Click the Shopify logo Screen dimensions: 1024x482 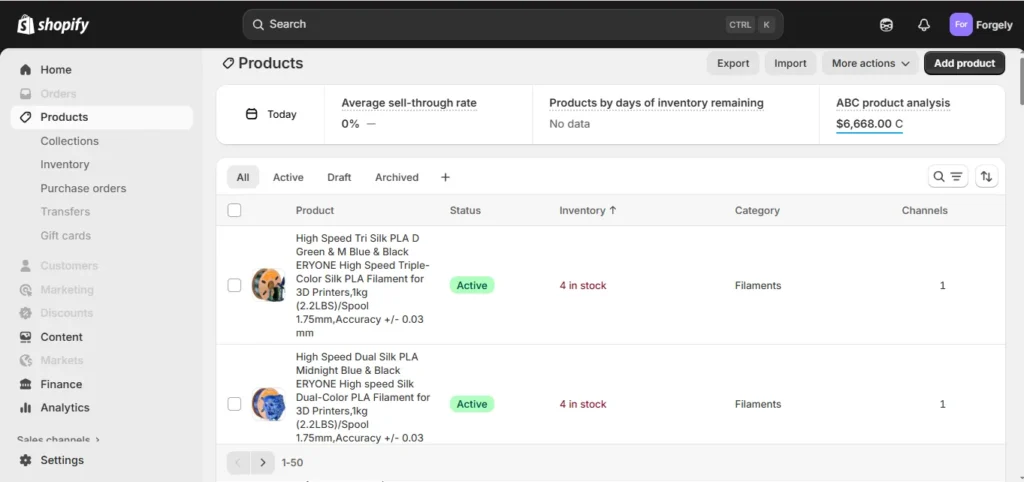point(53,25)
